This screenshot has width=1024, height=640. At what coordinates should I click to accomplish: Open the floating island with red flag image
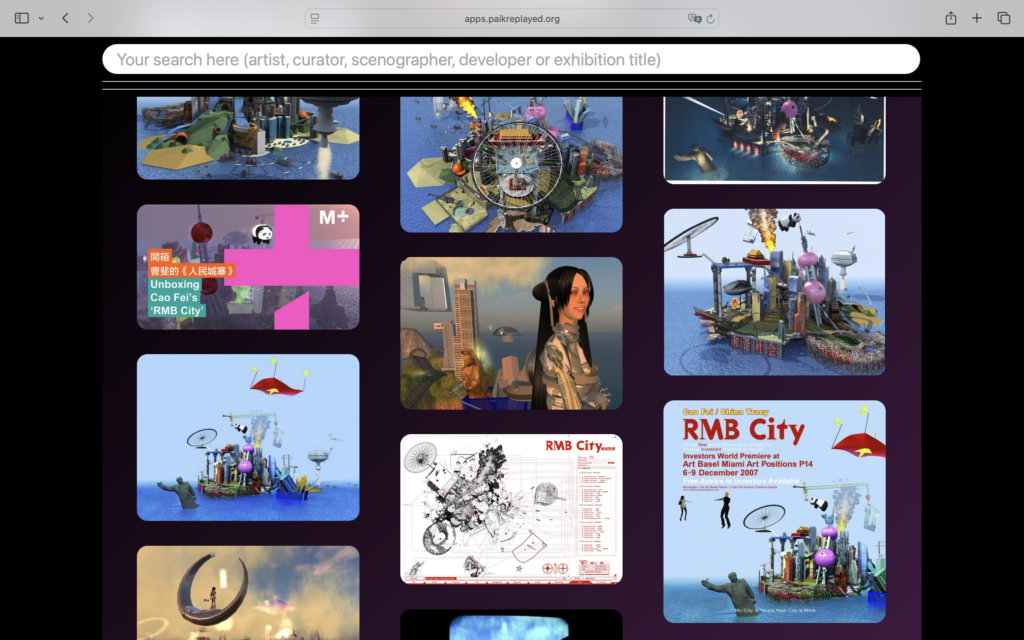tap(248, 437)
